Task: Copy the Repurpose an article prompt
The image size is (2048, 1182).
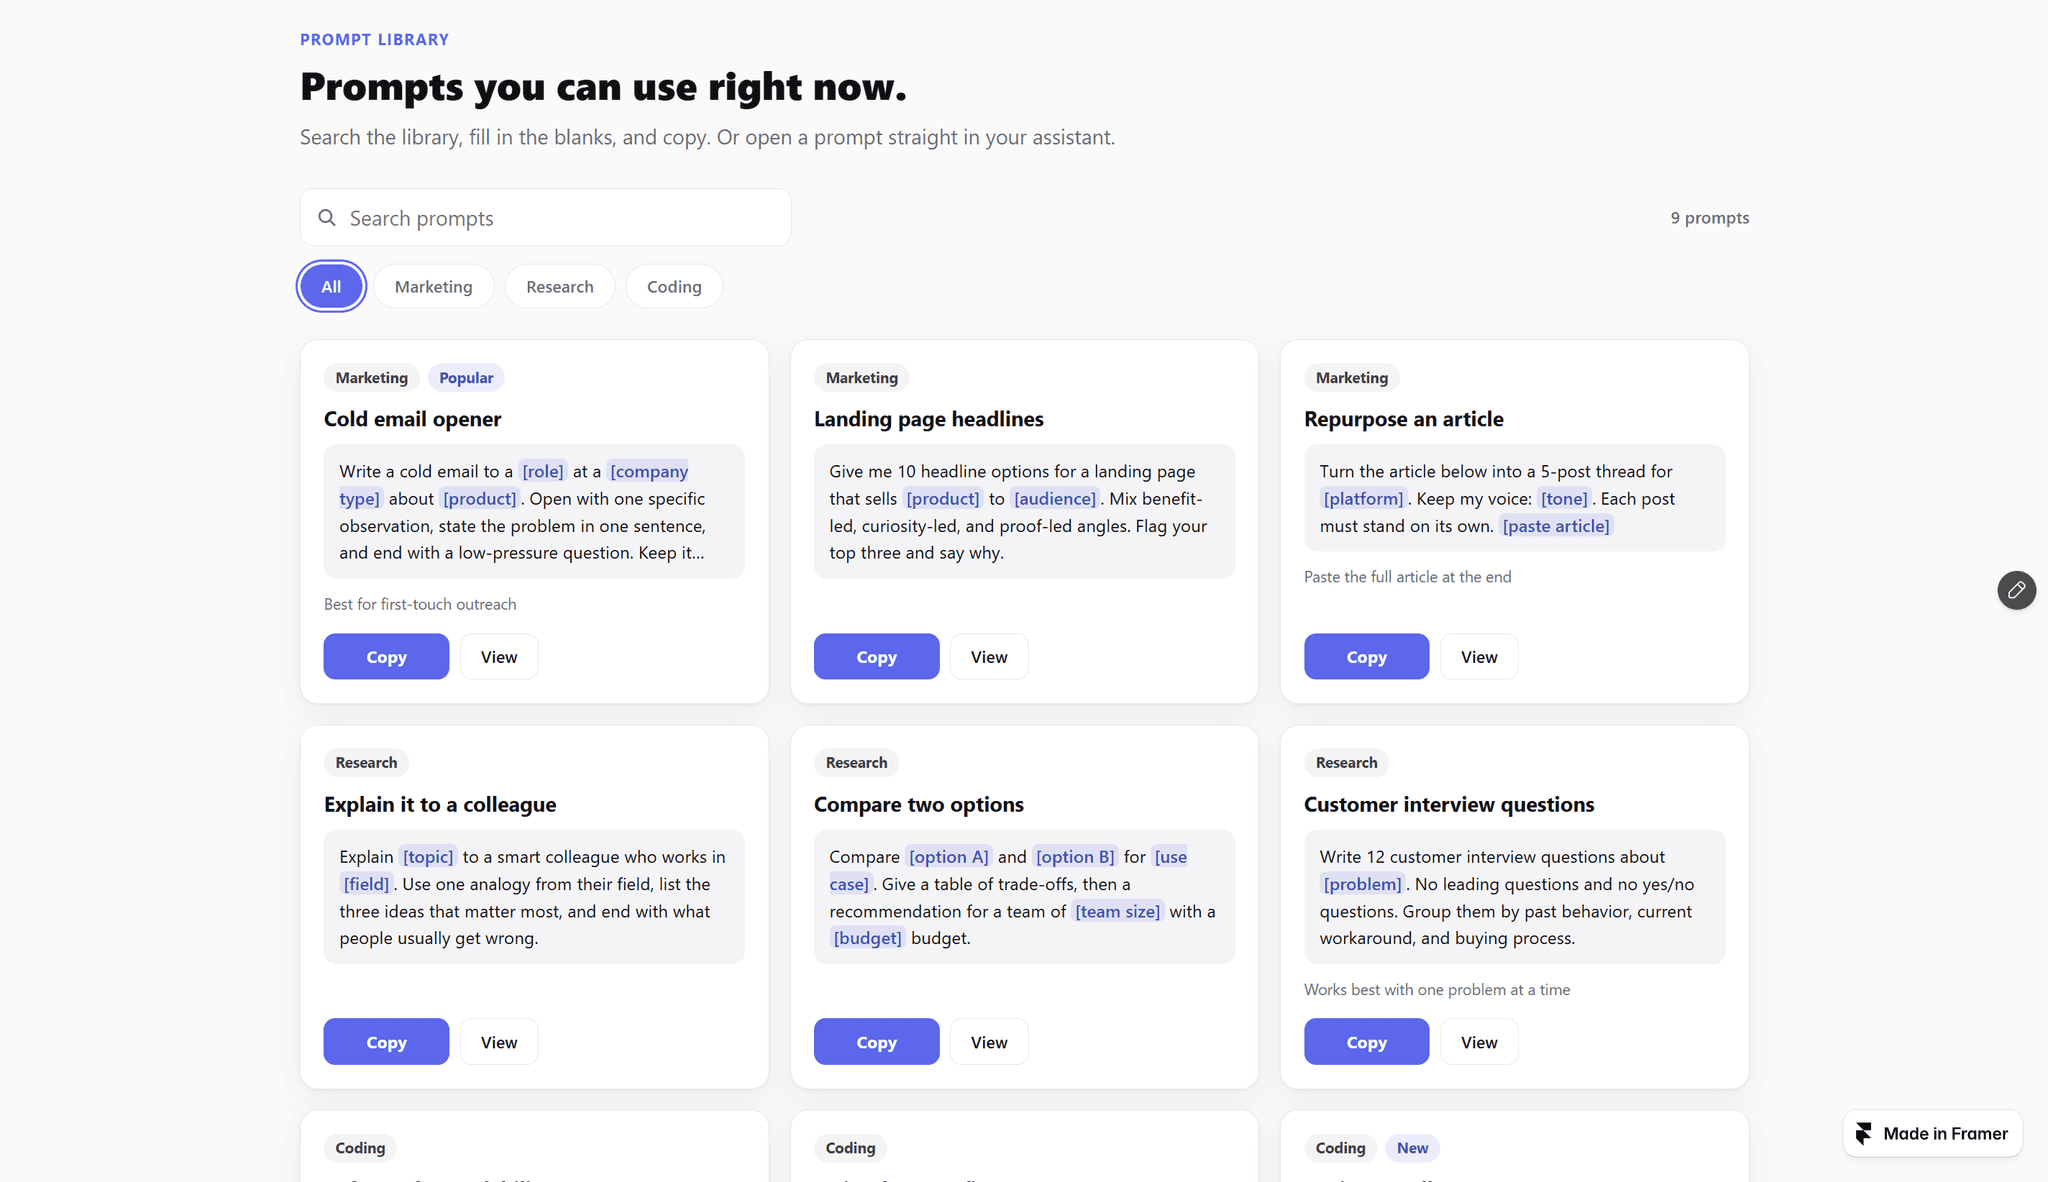Action: coord(1366,657)
